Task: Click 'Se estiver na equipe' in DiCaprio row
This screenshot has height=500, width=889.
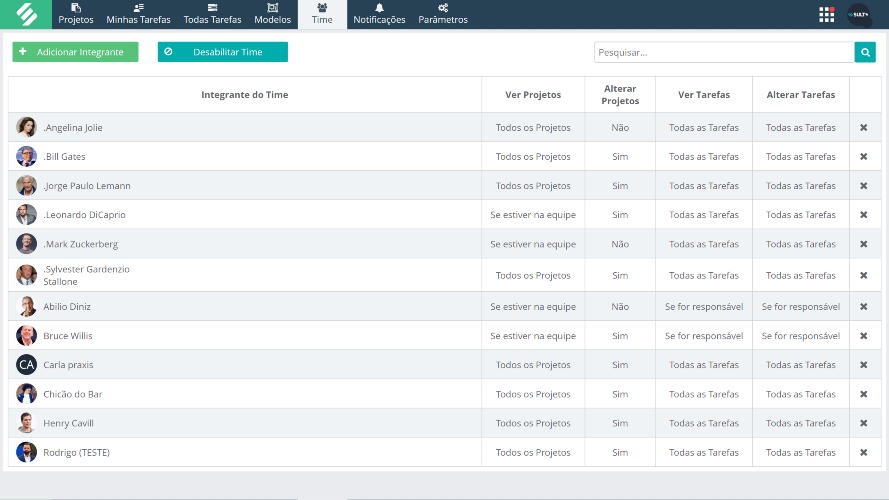Action: click(x=533, y=215)
